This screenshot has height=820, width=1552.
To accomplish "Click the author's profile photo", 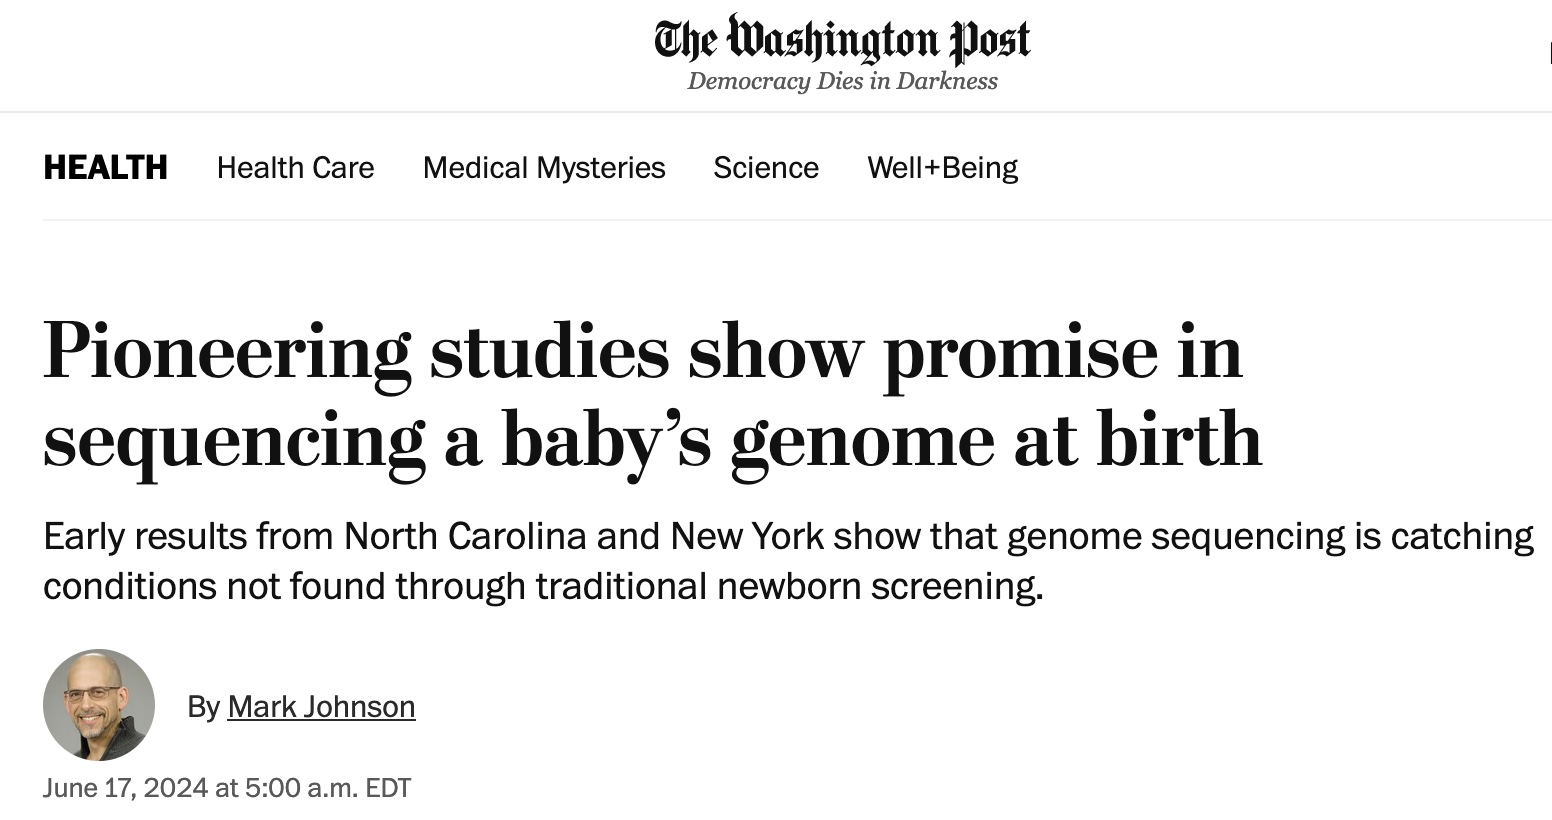I will pyautogui.click(x=99, y=705).
